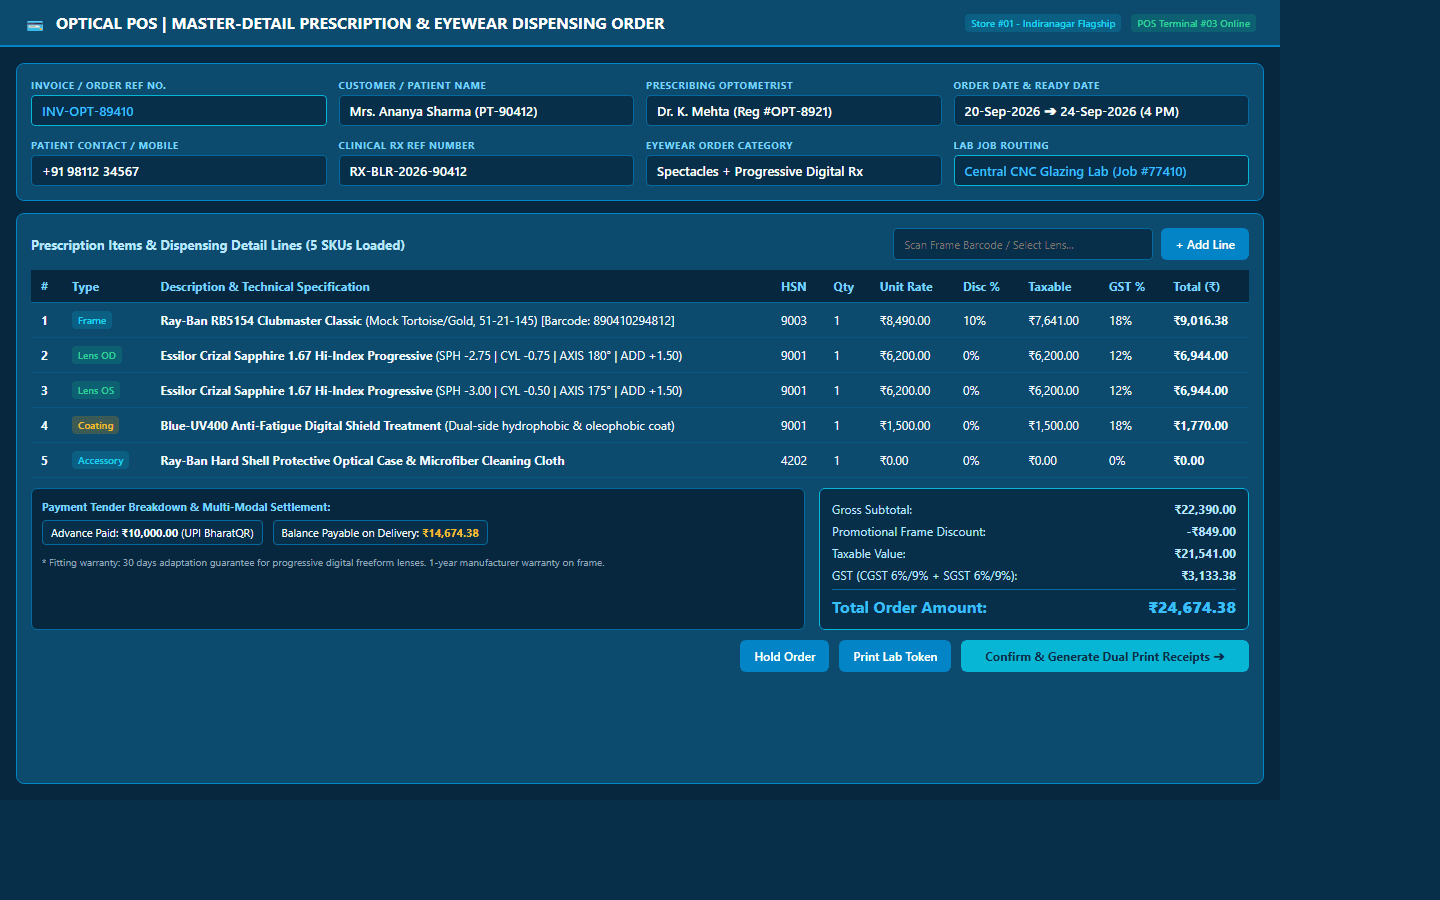
Task: Click the POS card icon beside the title
Action: (x=35, y=25)
